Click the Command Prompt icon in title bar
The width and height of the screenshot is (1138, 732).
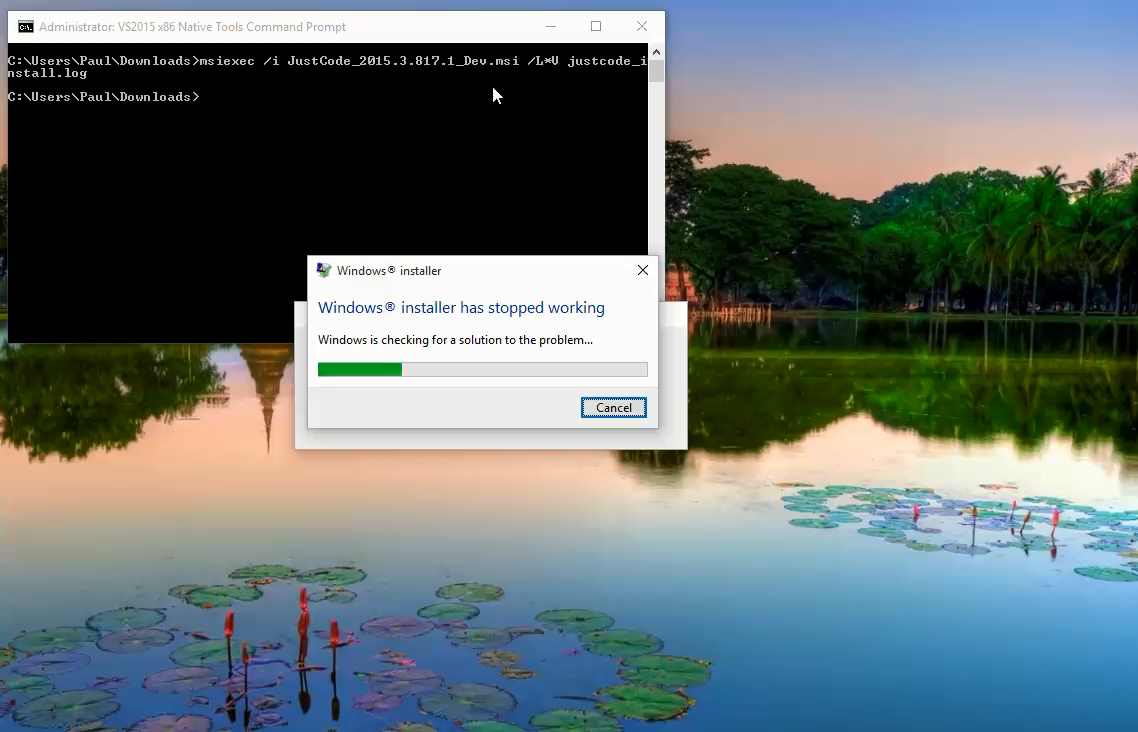tap(25, 27)
